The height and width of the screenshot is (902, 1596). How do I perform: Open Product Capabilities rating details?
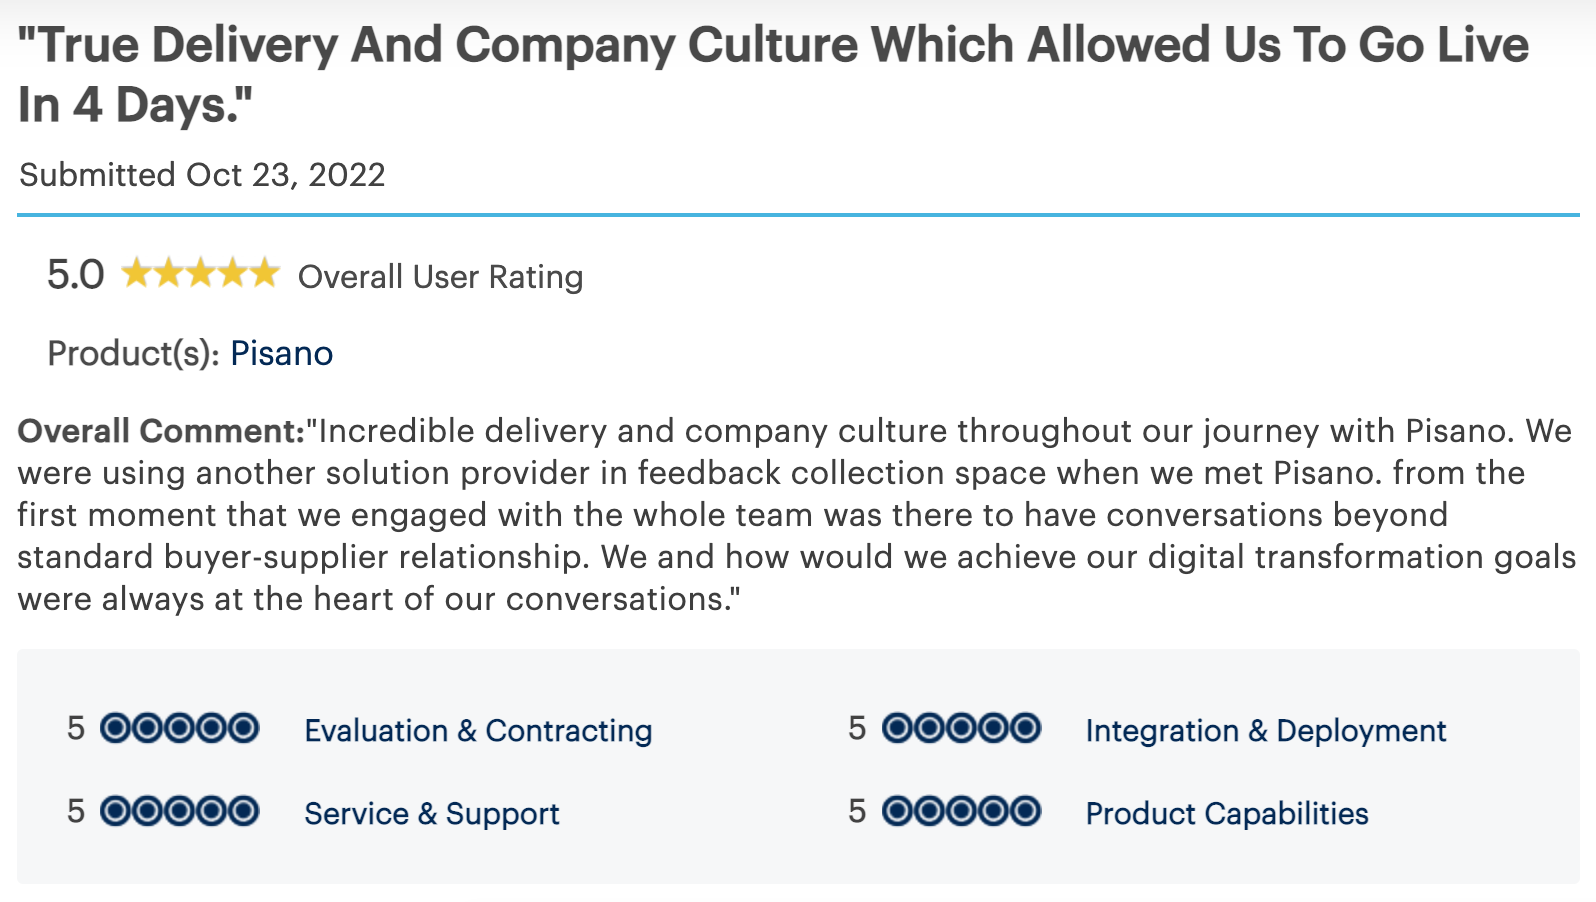click(1227, 813)
